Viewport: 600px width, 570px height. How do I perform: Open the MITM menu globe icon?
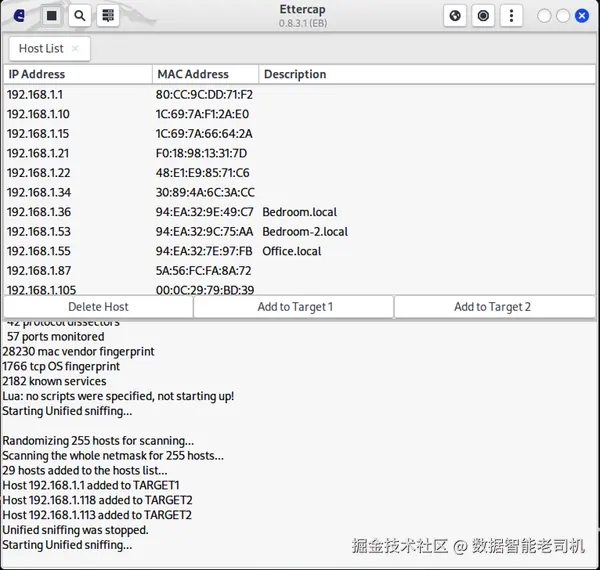455,16
